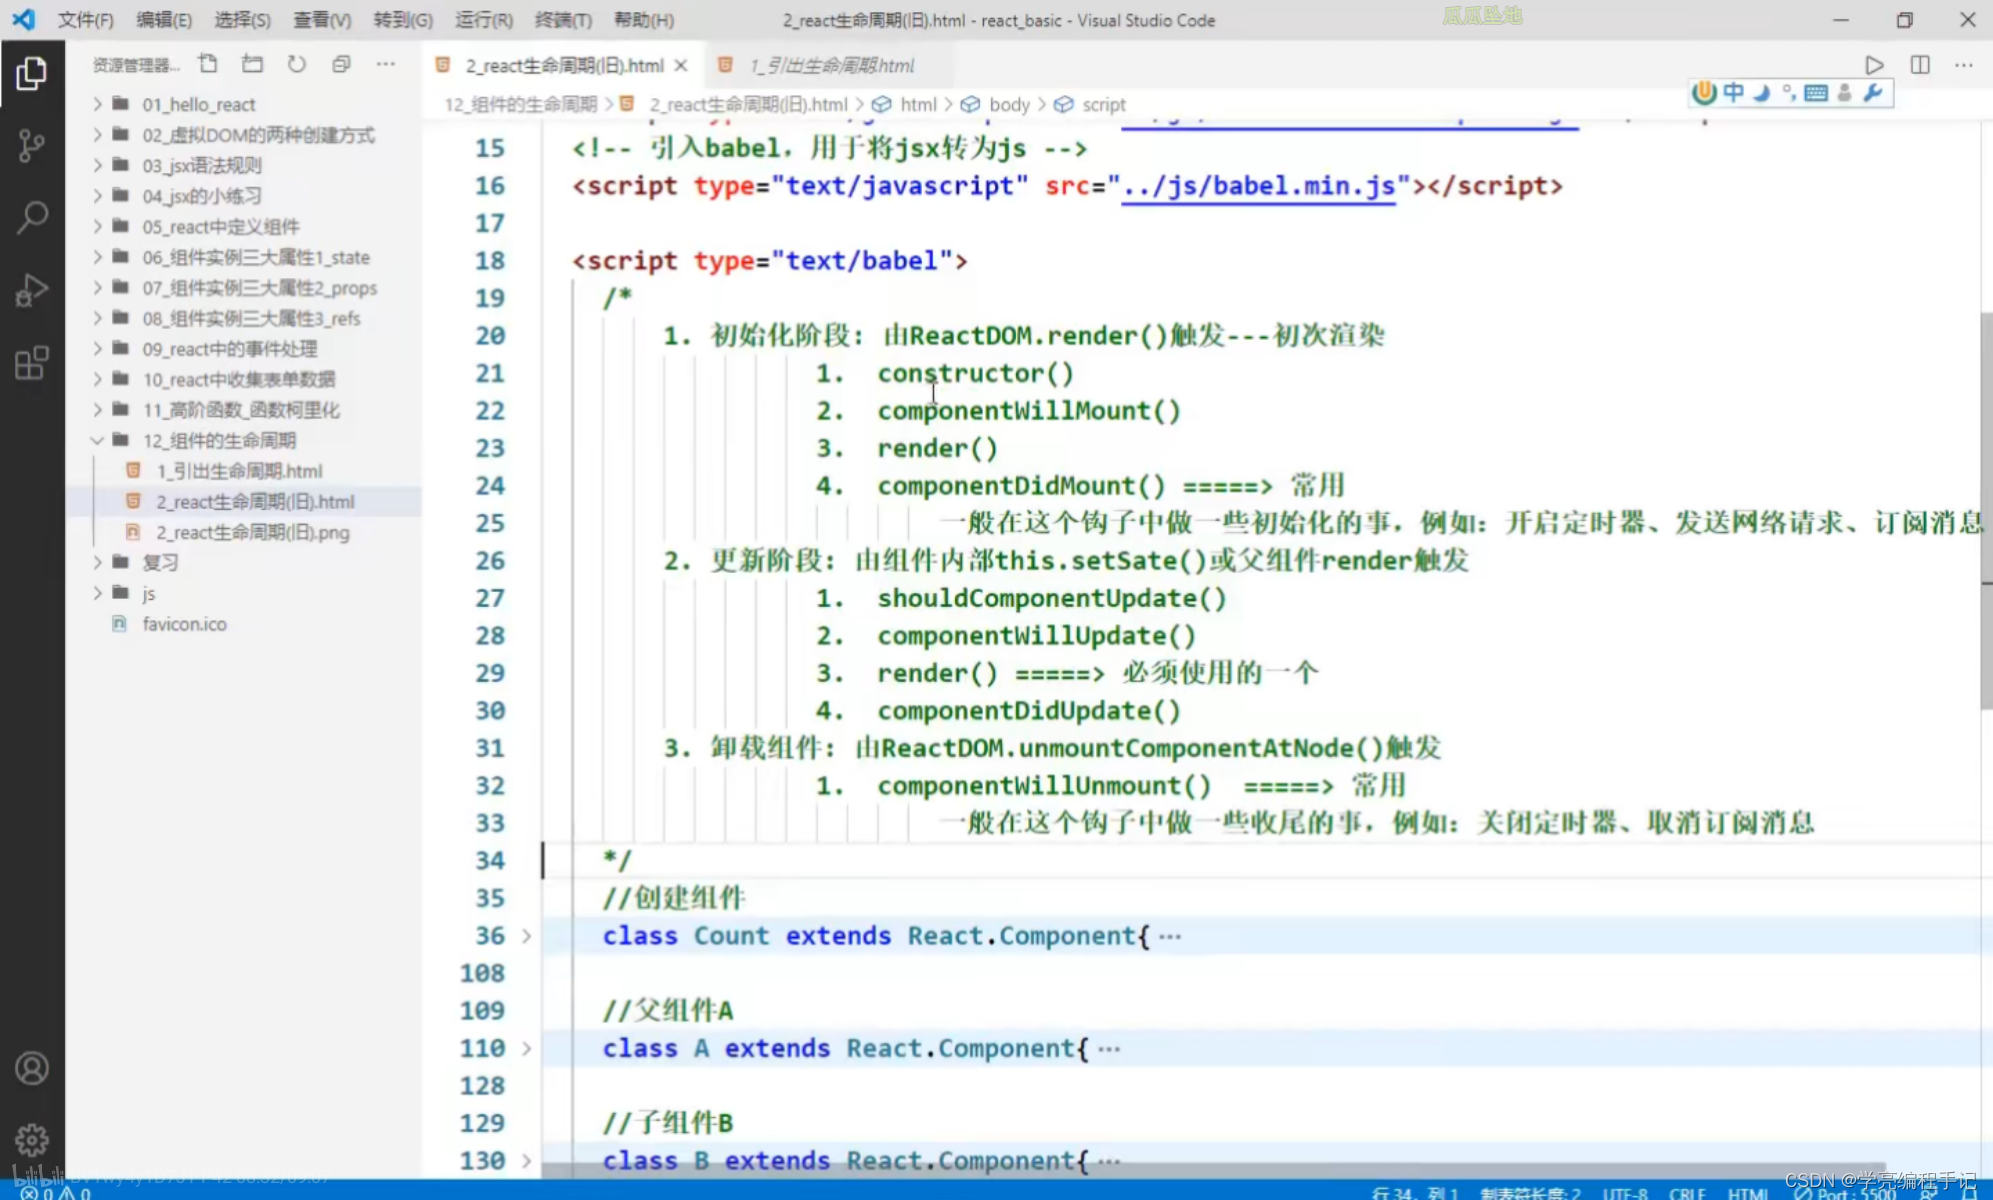Click the editor vertical scrollbar thumb
Viewport: 1993px width, 1200px height.
coord(1985,511)
